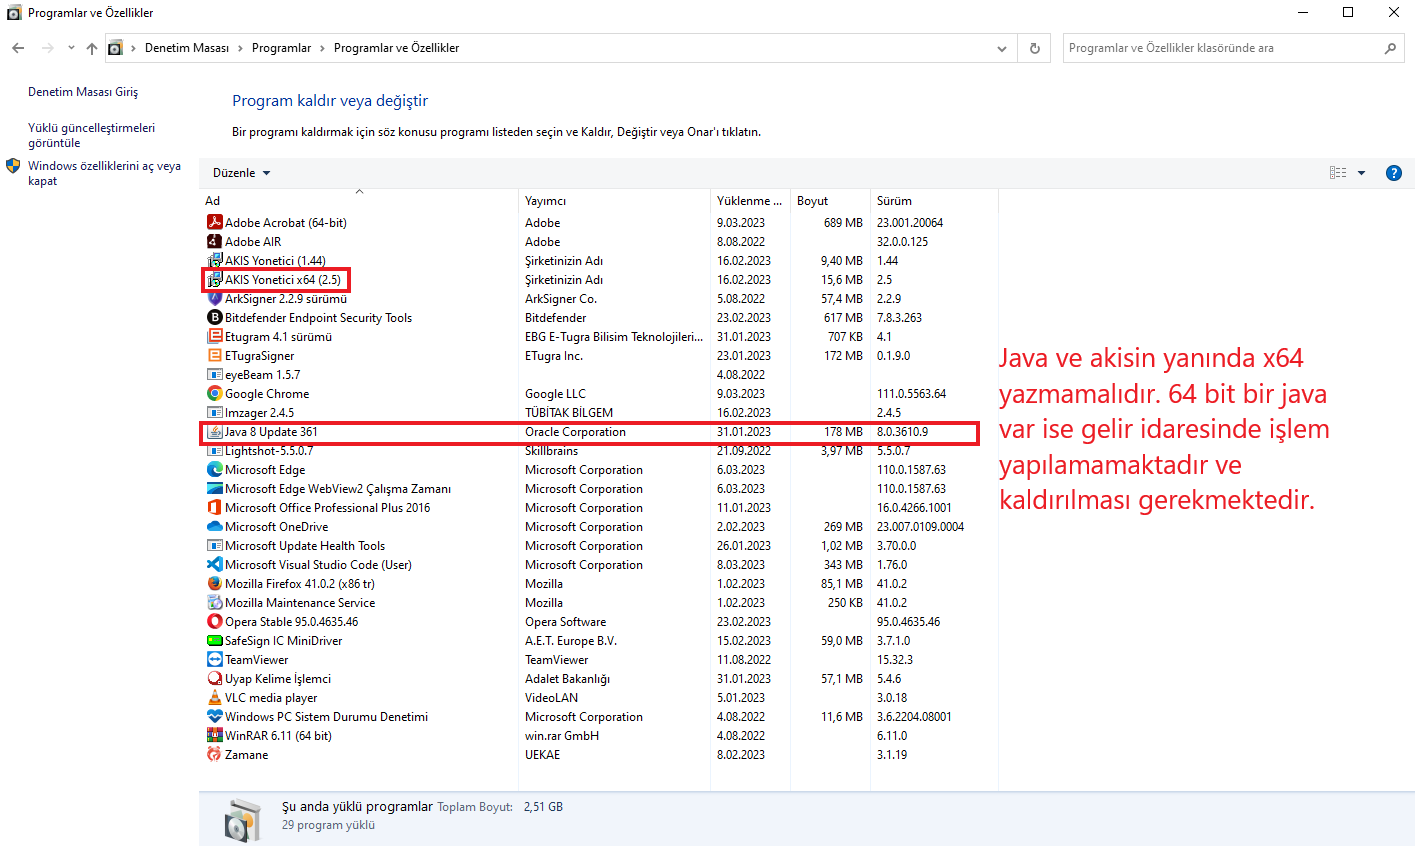Click the Microsoft Visual Studio Code icon
The image size is (1415, 846).
[214, 564]
